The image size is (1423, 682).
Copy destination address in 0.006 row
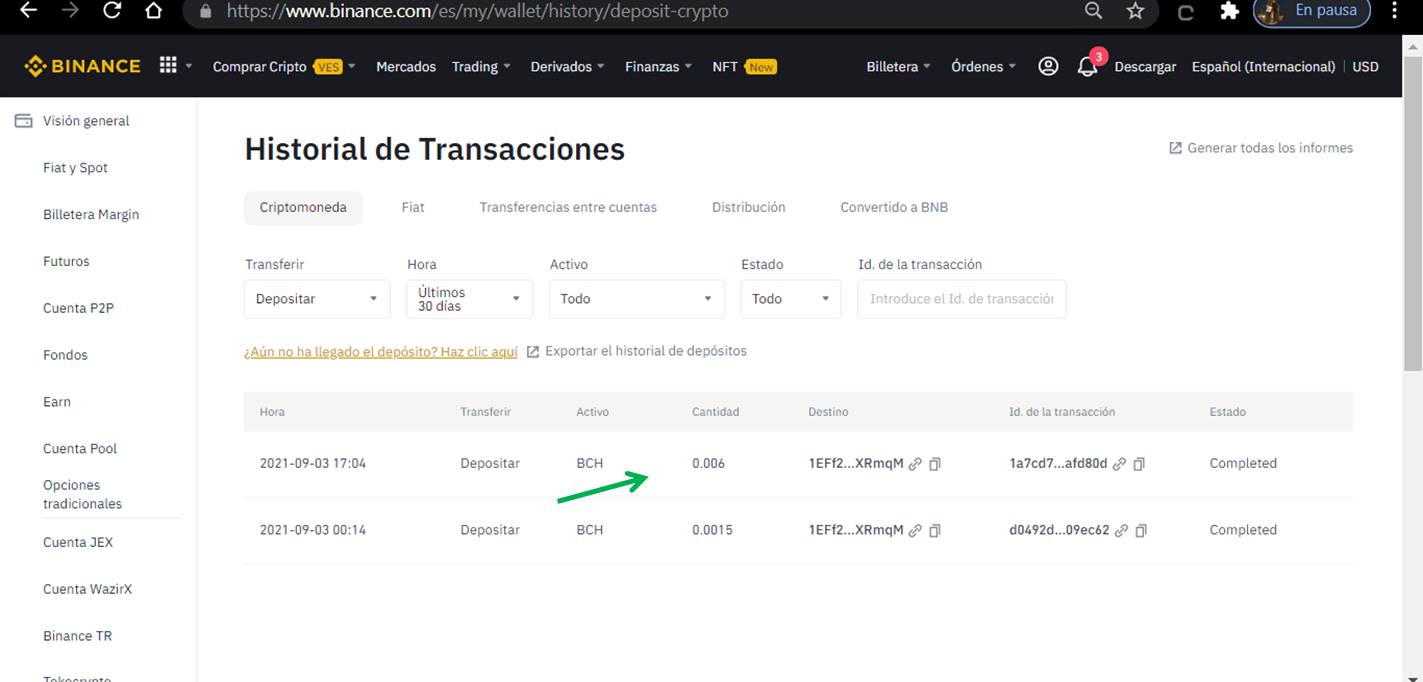(935, 464)
